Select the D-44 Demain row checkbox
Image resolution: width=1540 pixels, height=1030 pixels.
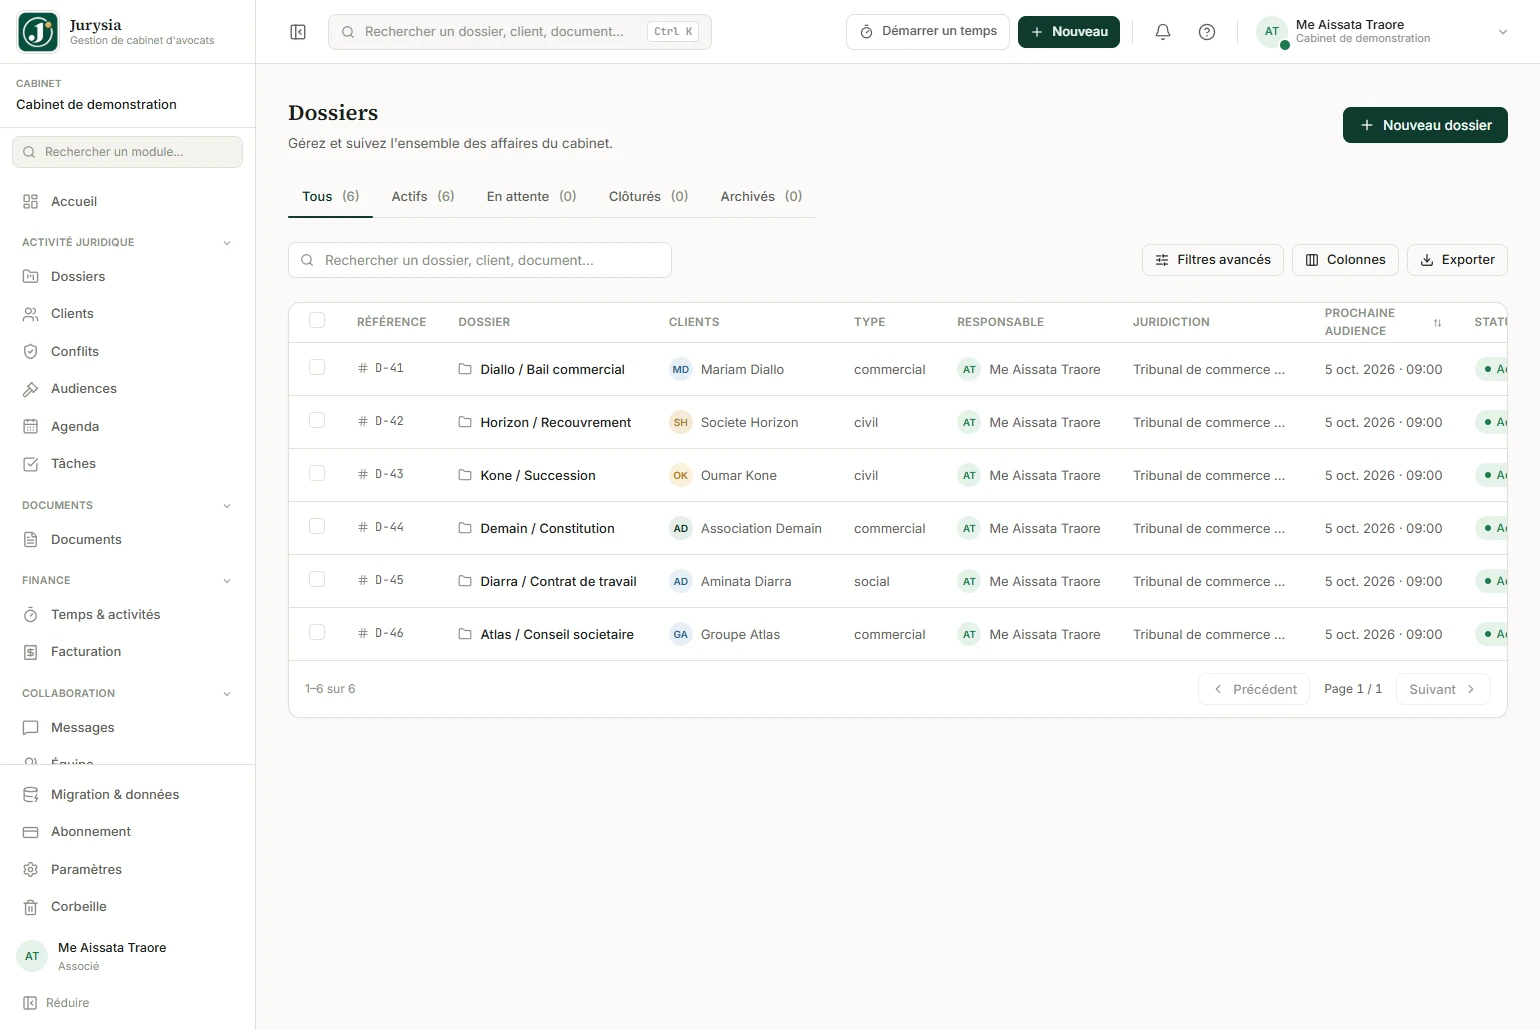coord(317,527)
